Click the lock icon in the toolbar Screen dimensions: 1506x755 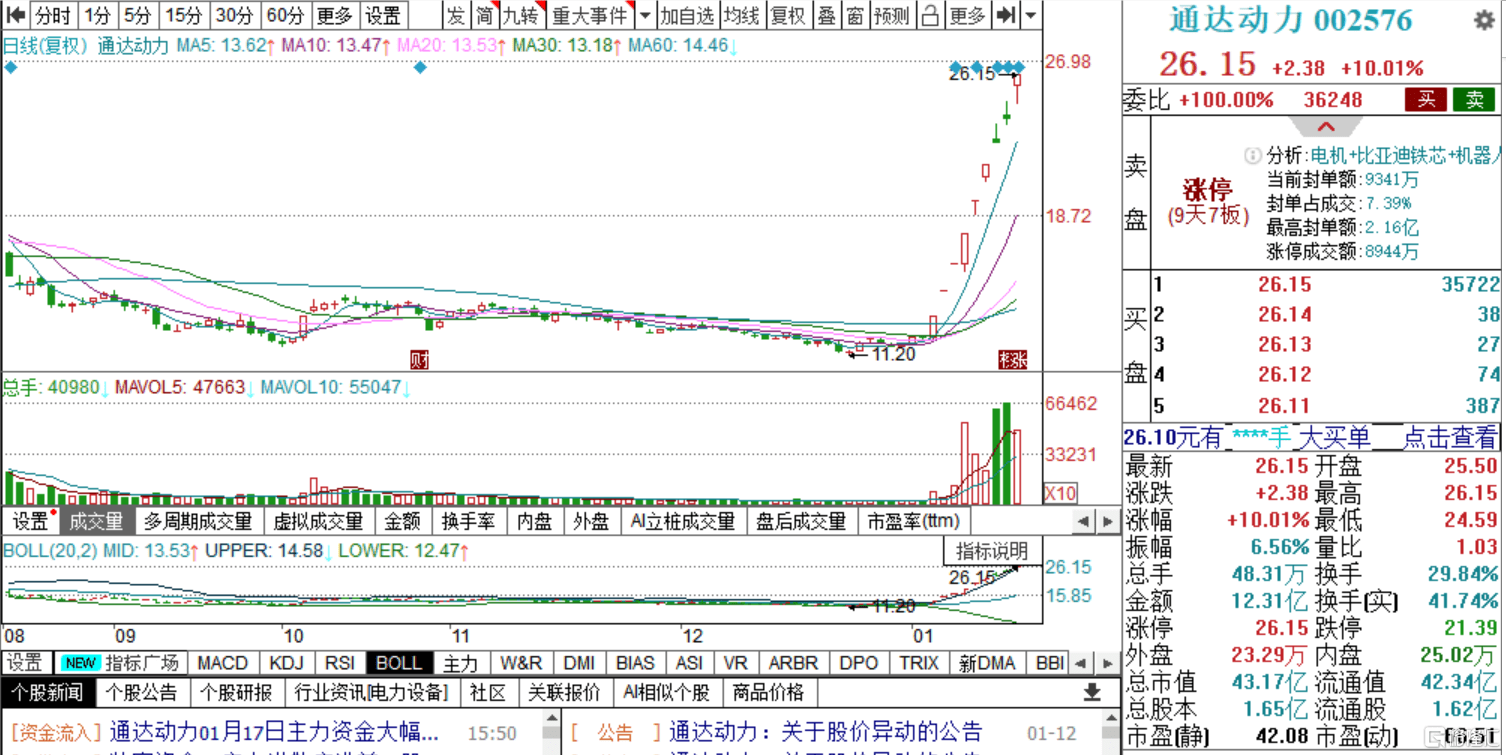(930, 14)
